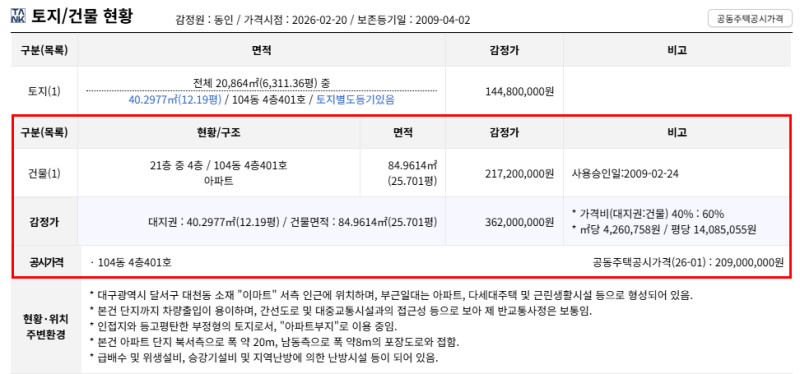Select the line about 폭 약 20m 포장도로
The width and height of the screenshot is (800, 374).
pyautogui.click(x=274, y=341)
